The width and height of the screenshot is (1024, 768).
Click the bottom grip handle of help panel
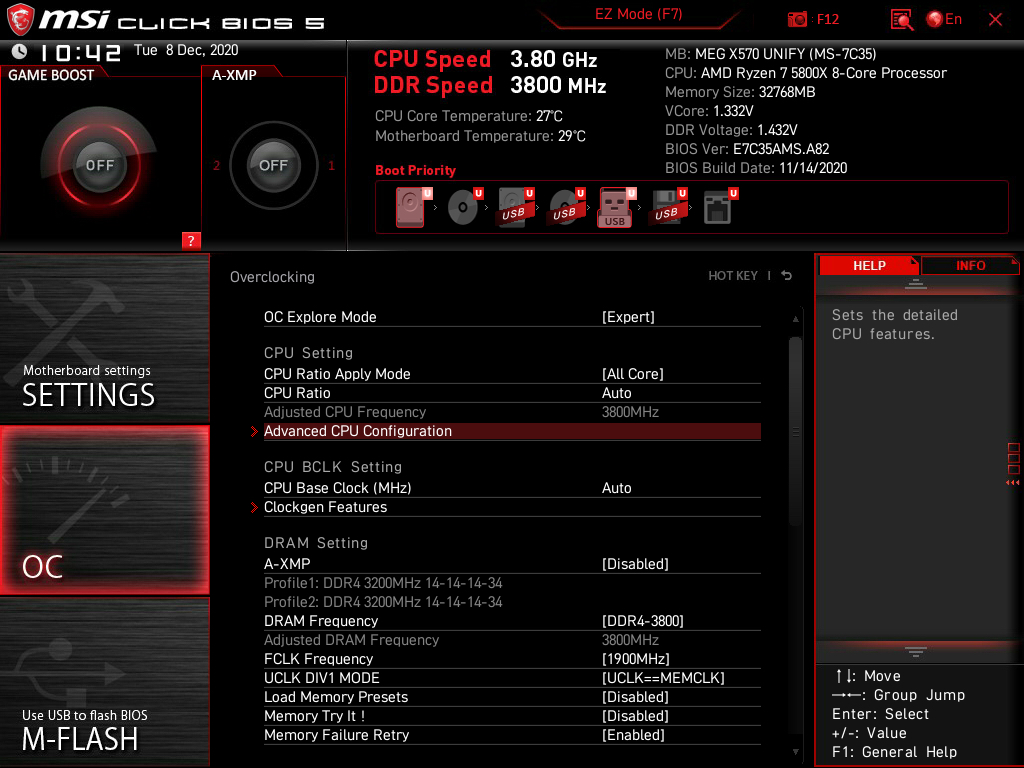[x=916, y=651]
